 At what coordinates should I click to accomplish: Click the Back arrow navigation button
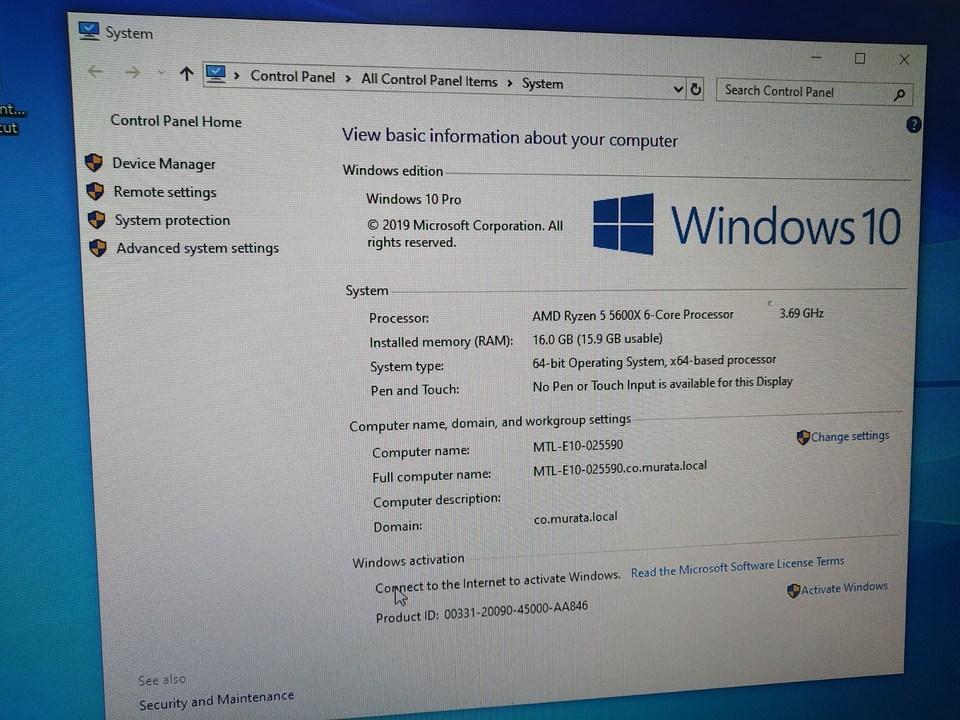[x=96, y=71]
